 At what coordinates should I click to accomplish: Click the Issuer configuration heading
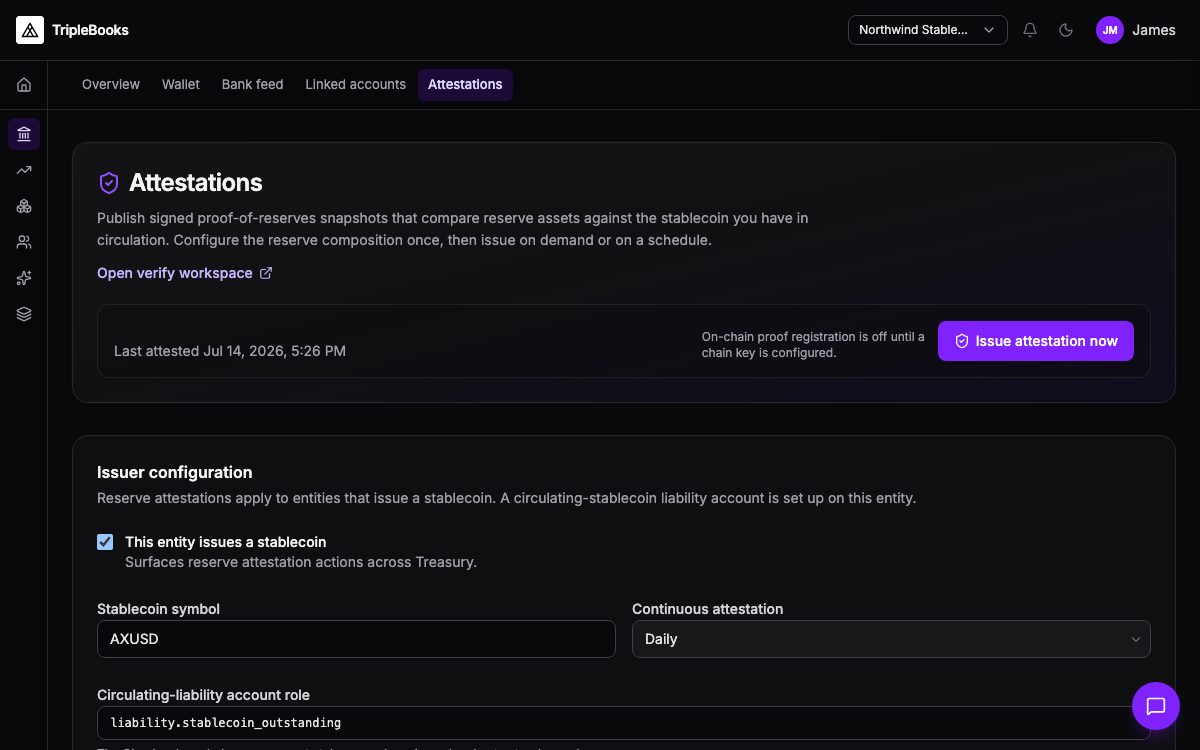click(x=175, y=472)
